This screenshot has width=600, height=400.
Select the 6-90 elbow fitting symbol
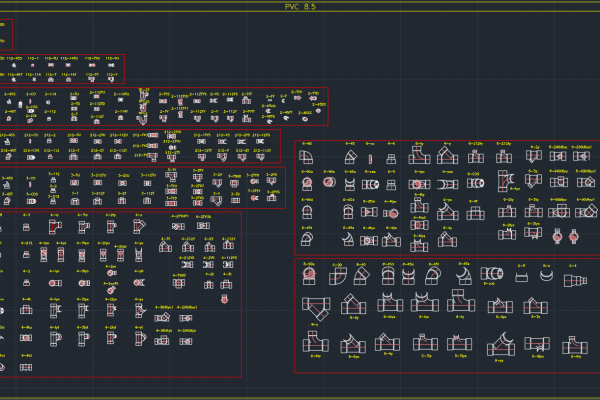pos(309,156)
